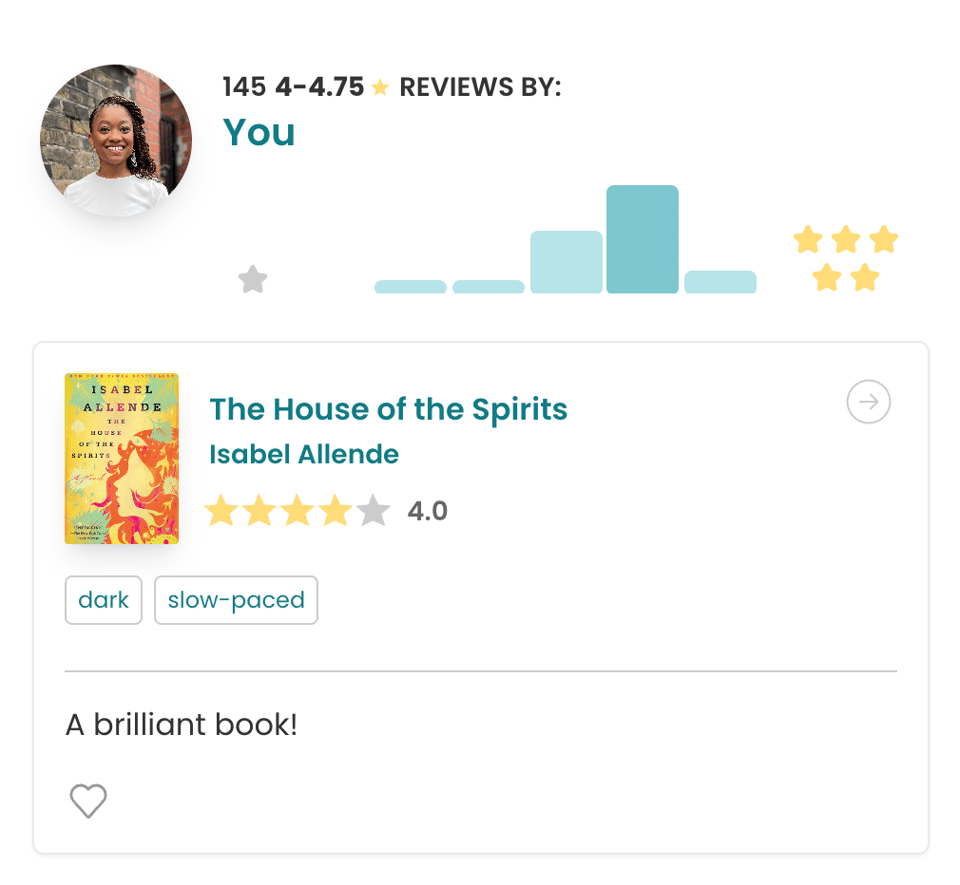Open The House of the Spirits link

388,409
